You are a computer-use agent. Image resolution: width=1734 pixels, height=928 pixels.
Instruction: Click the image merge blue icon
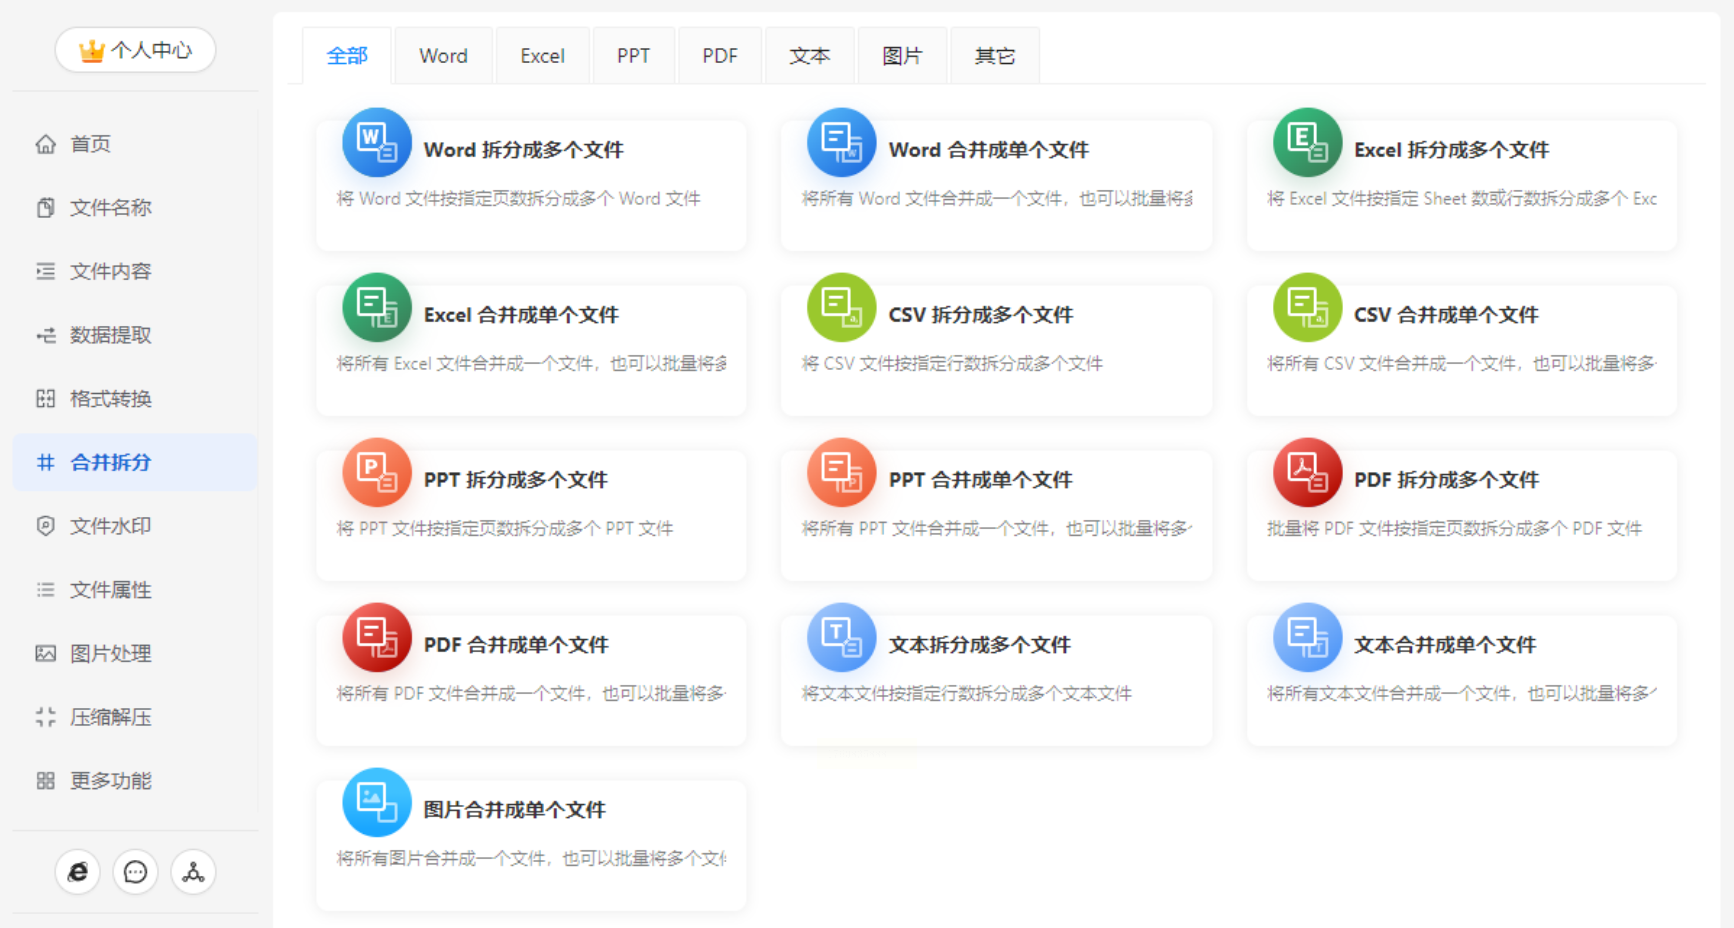click(x=376, y=802)
